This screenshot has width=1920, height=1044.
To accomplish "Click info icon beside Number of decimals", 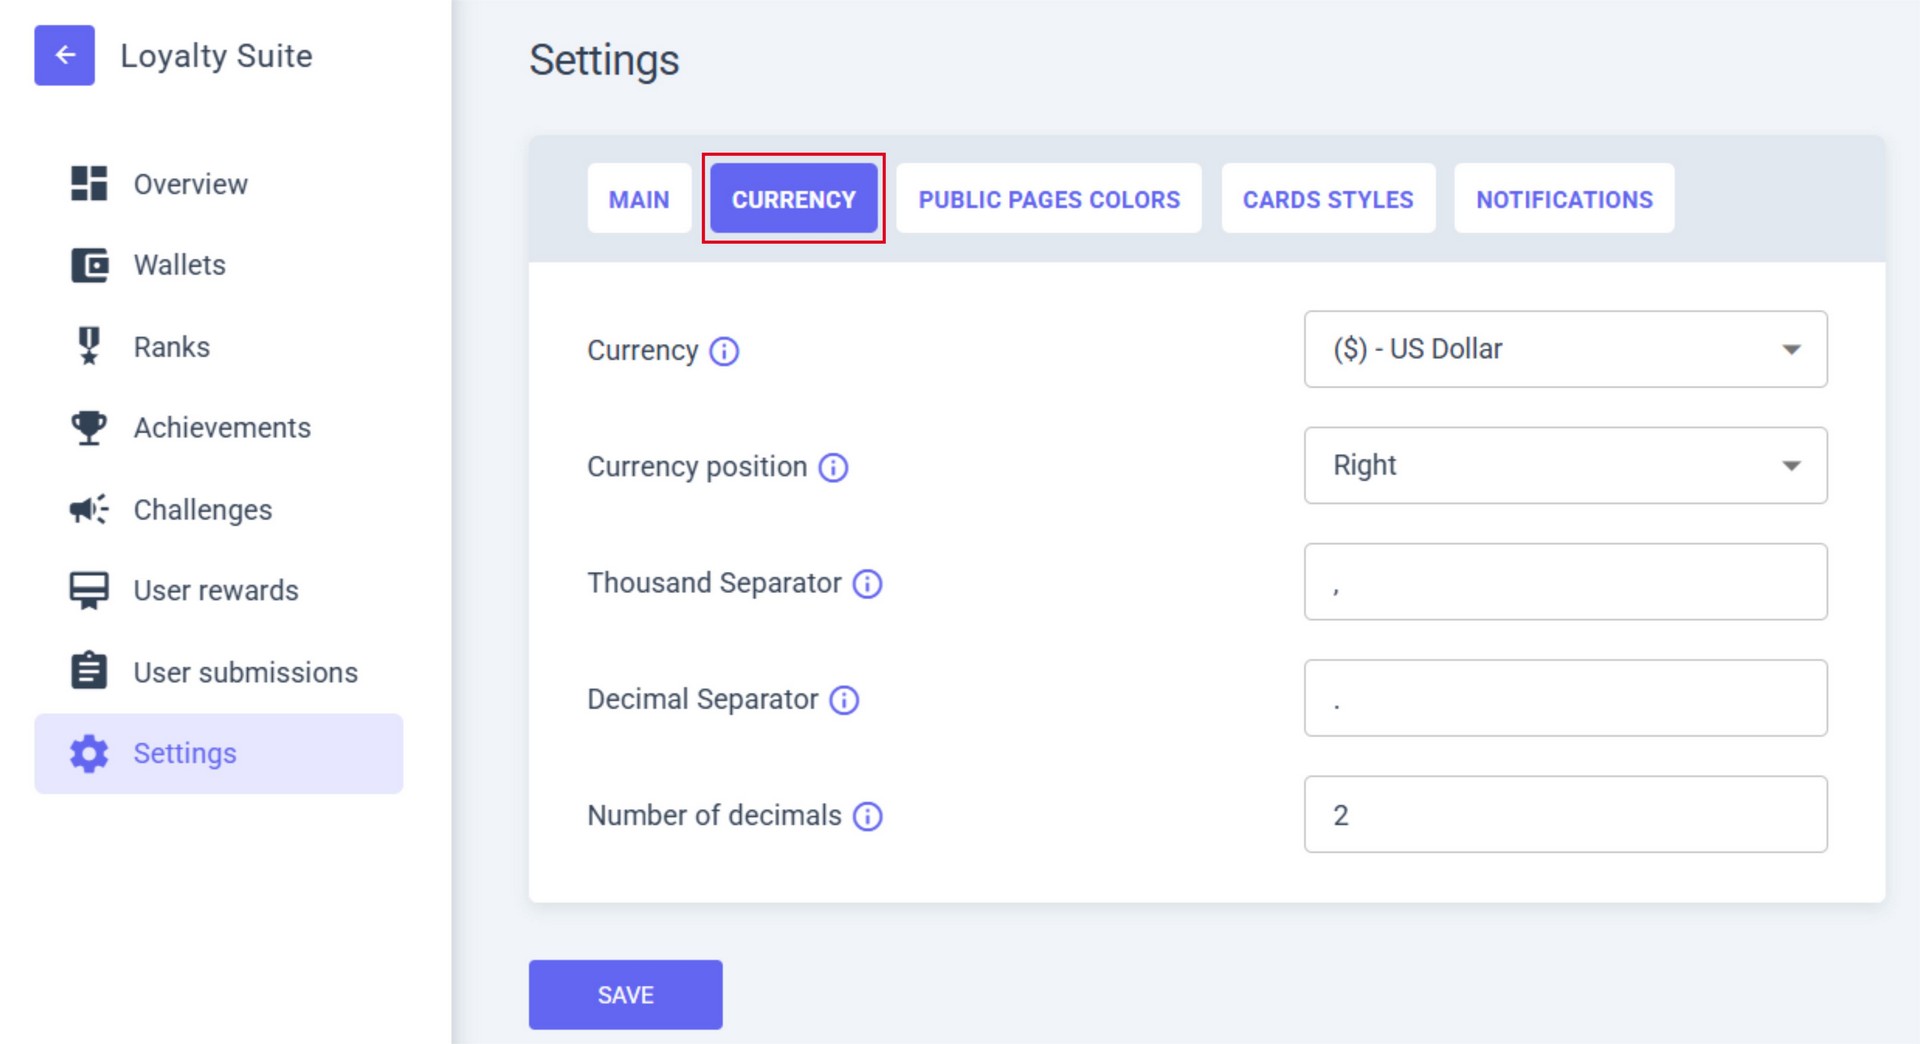I will pos(867,816).
